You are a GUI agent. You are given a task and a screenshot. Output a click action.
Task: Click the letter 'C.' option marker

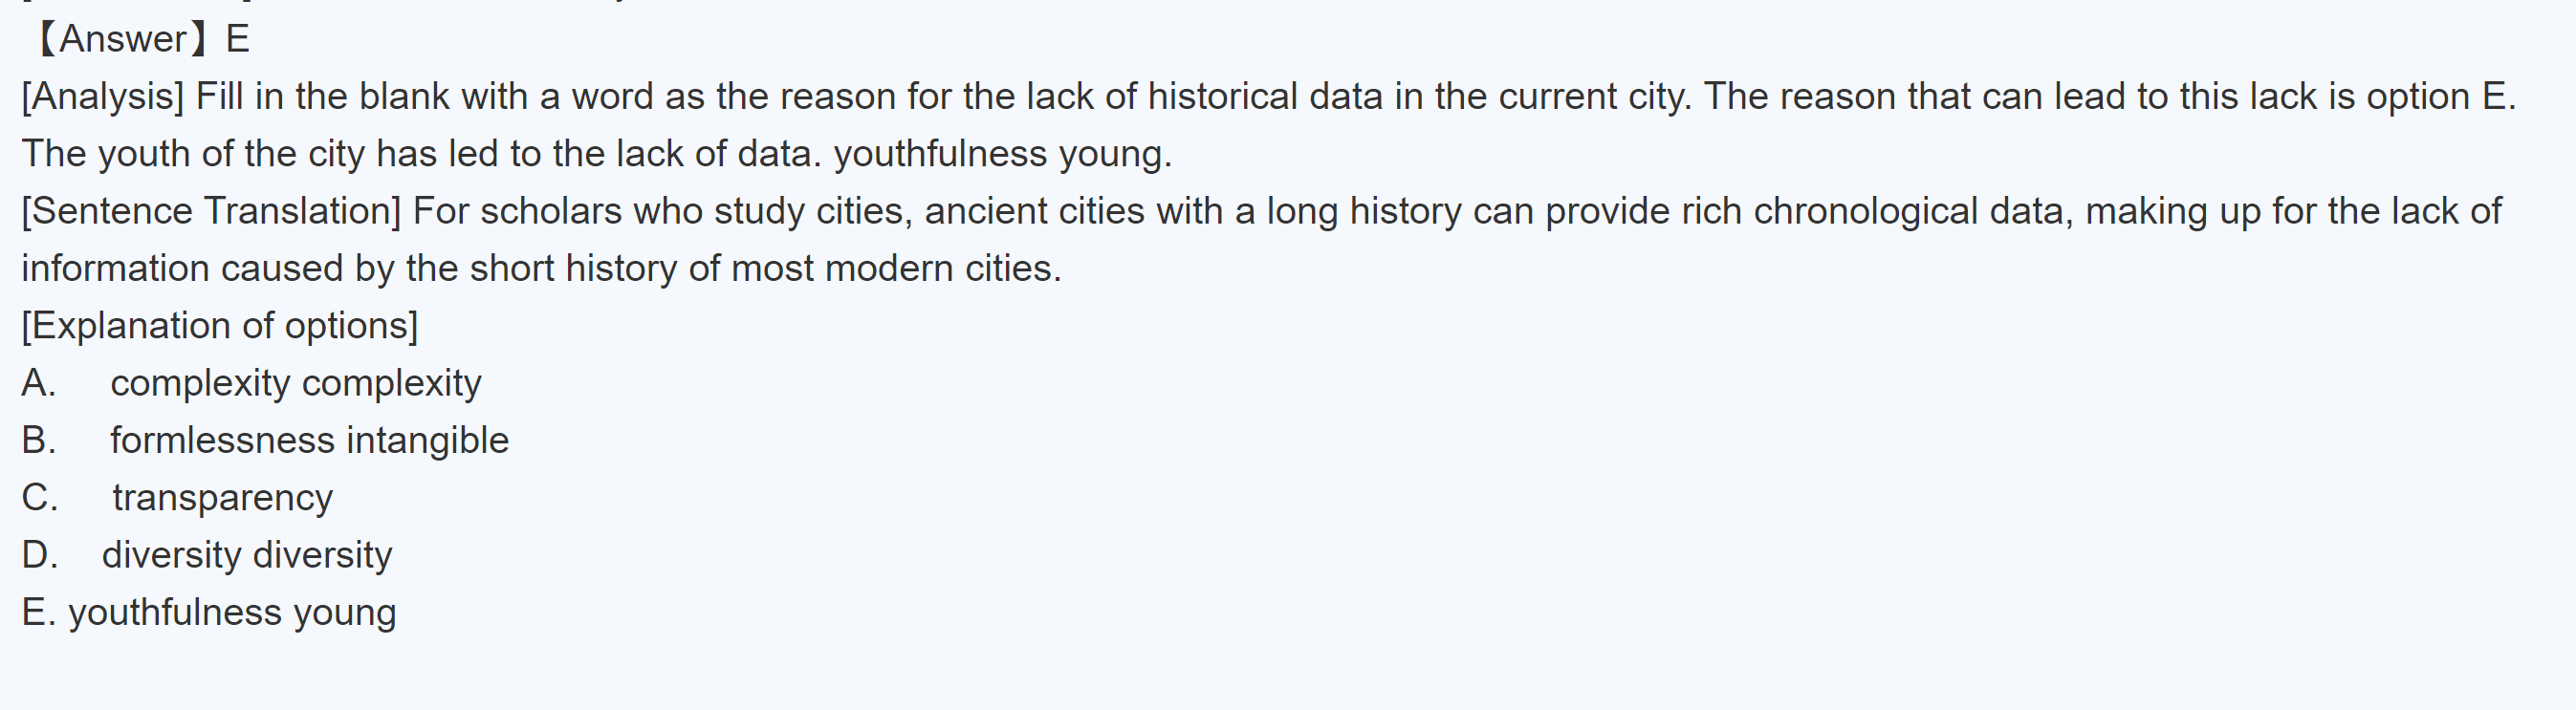point(40,498)
